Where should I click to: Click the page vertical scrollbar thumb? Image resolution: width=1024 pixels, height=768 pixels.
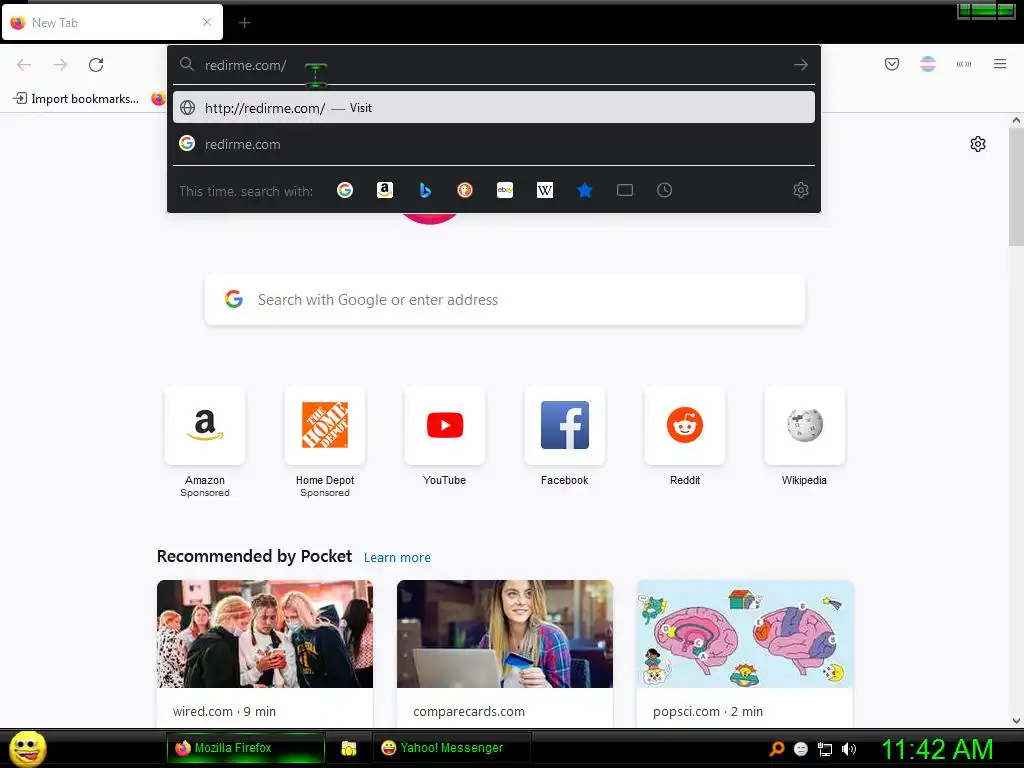pyautogui.click(x=1016, y=187)
